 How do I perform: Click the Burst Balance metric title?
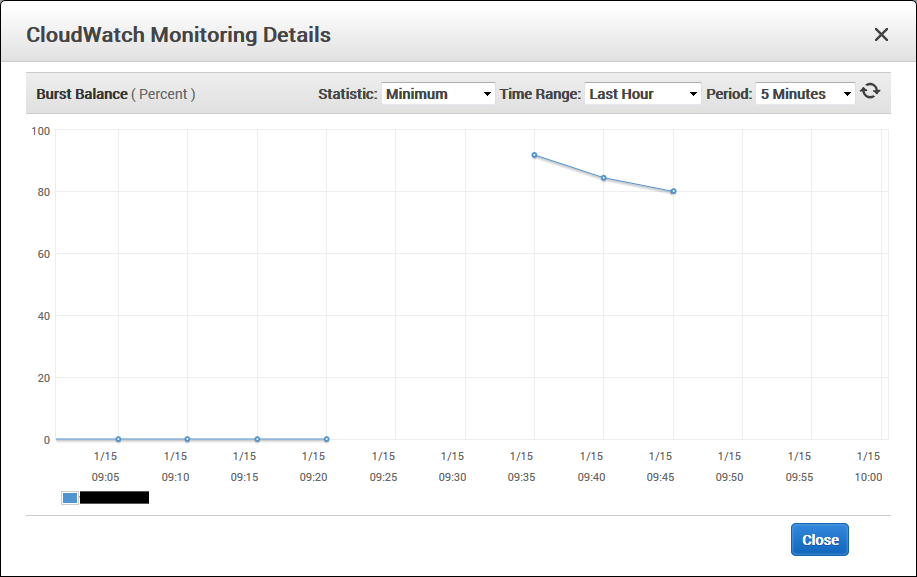tap(82, 94)
